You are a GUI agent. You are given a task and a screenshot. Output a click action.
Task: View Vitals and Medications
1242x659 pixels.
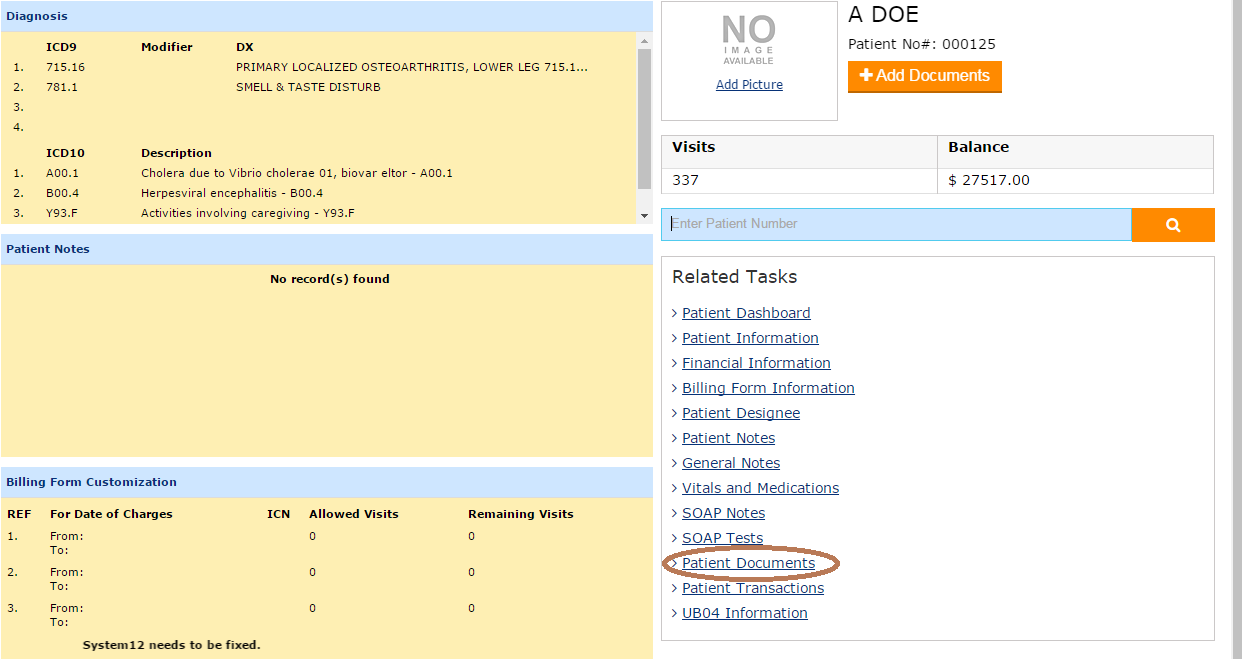[760, 488]
